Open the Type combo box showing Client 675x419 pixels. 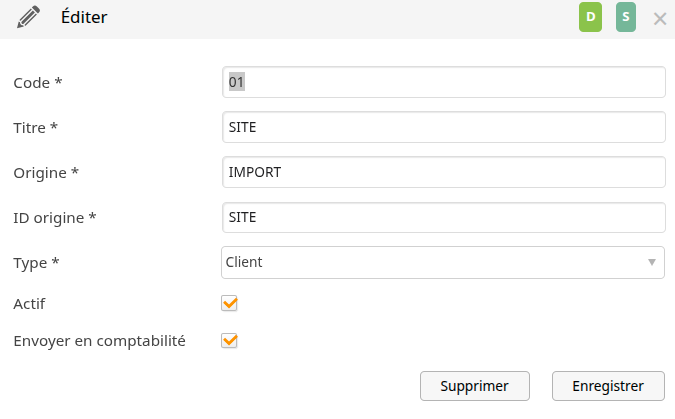coord(443,262)
